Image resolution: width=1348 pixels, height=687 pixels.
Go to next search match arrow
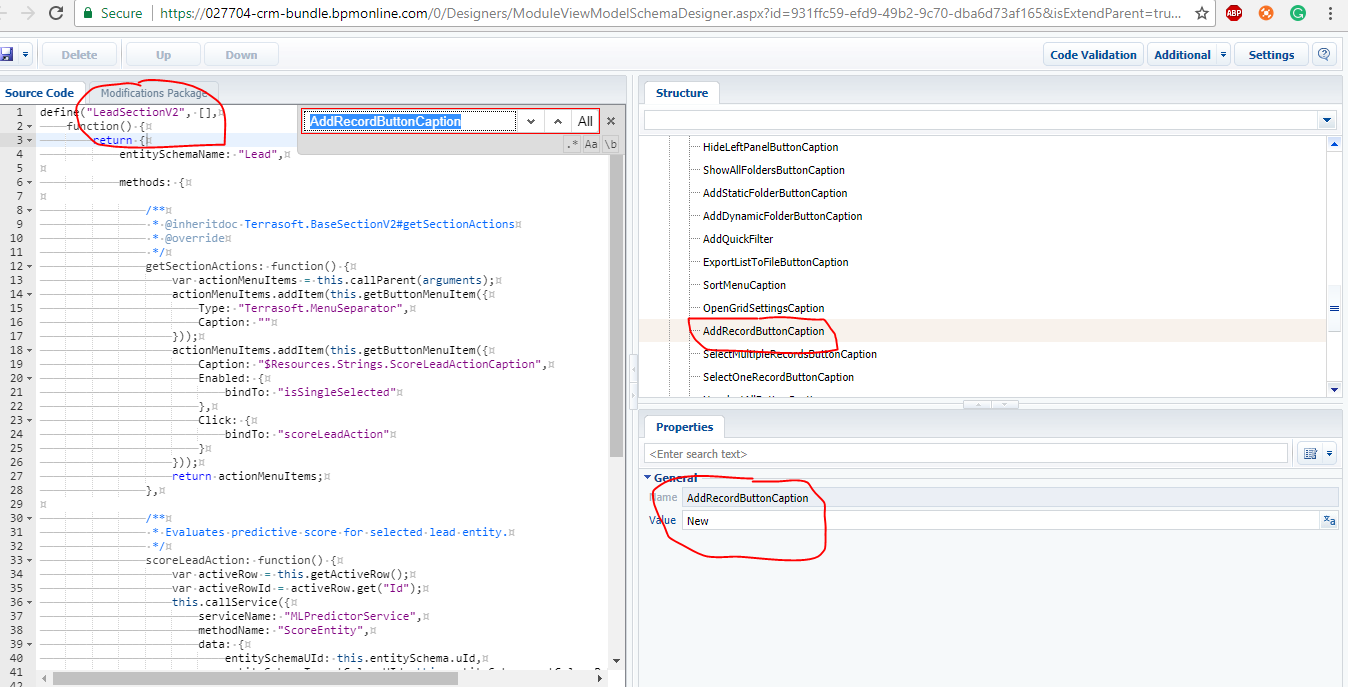pyautogui.click(x=529, y=121)
